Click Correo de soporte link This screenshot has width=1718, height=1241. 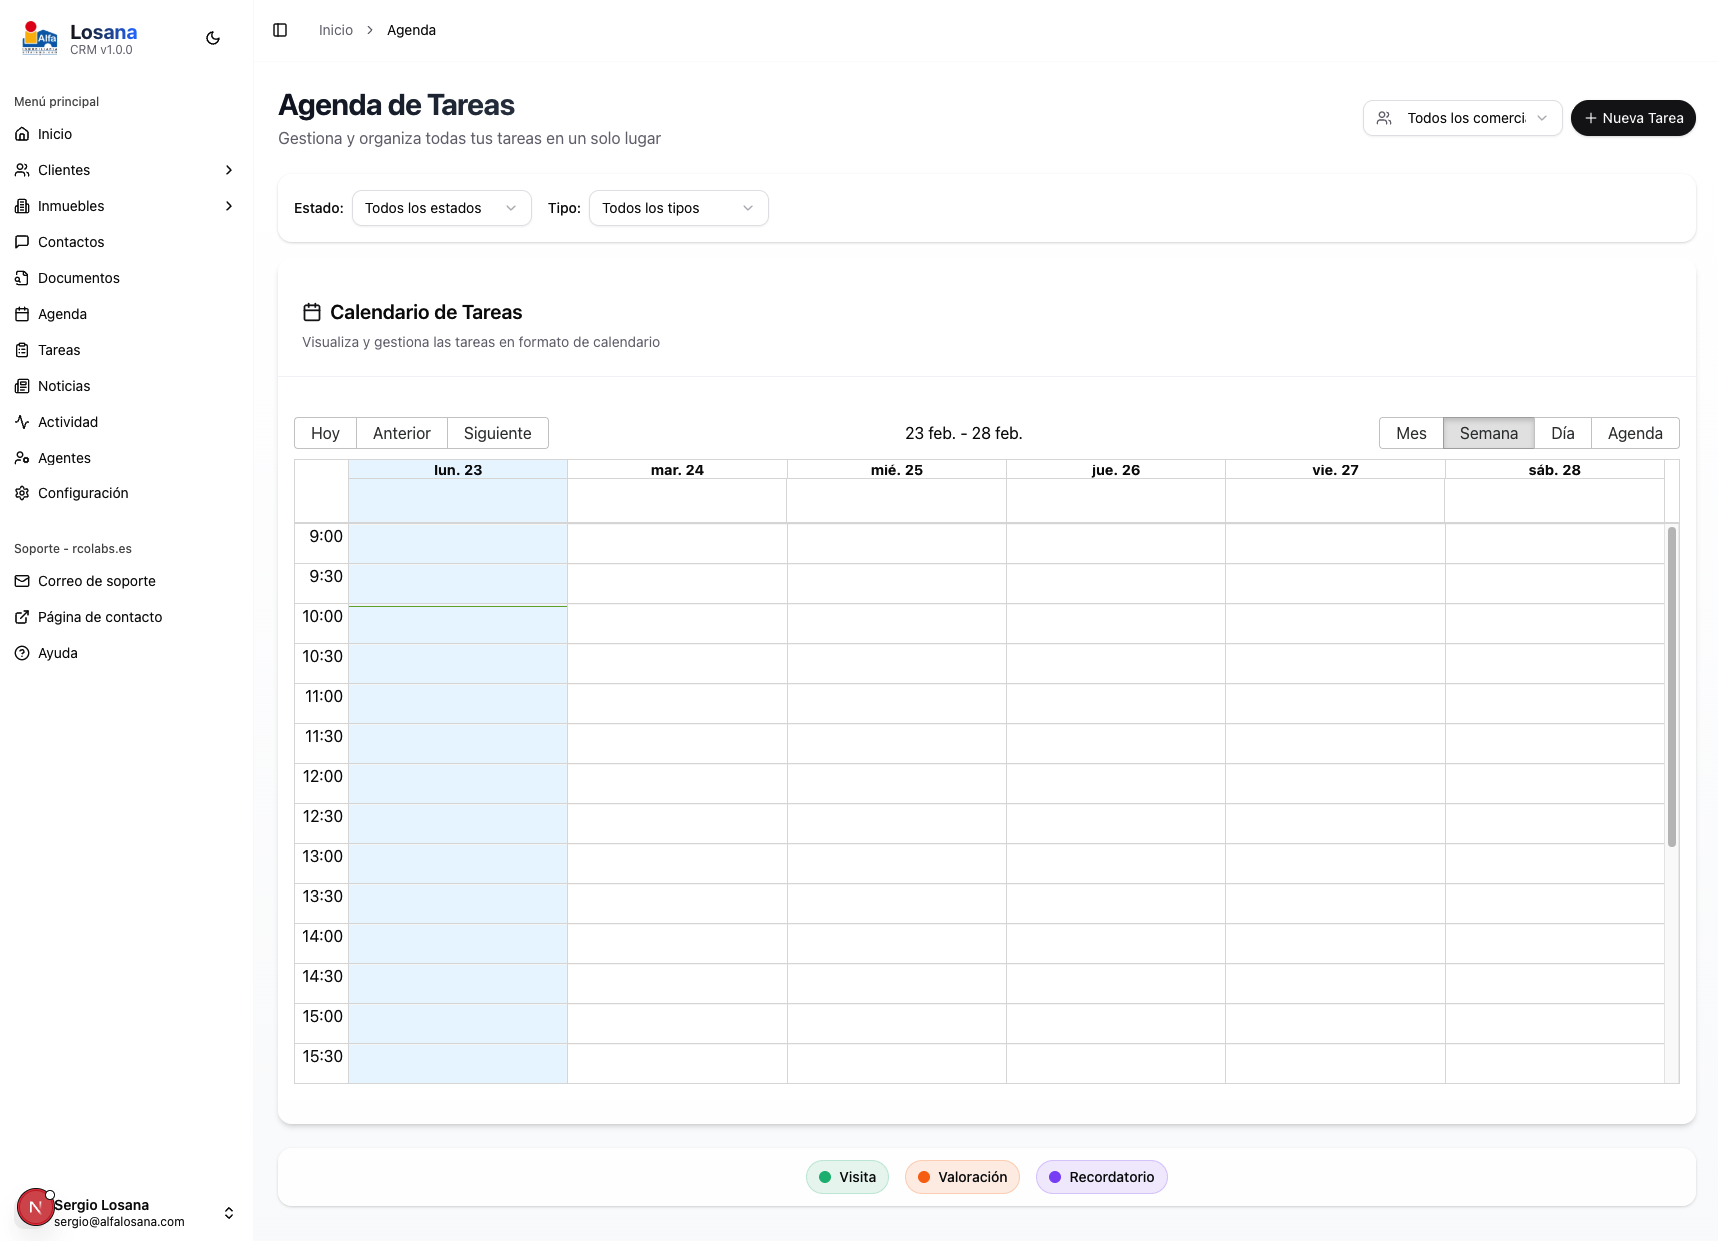click(96, 581)
